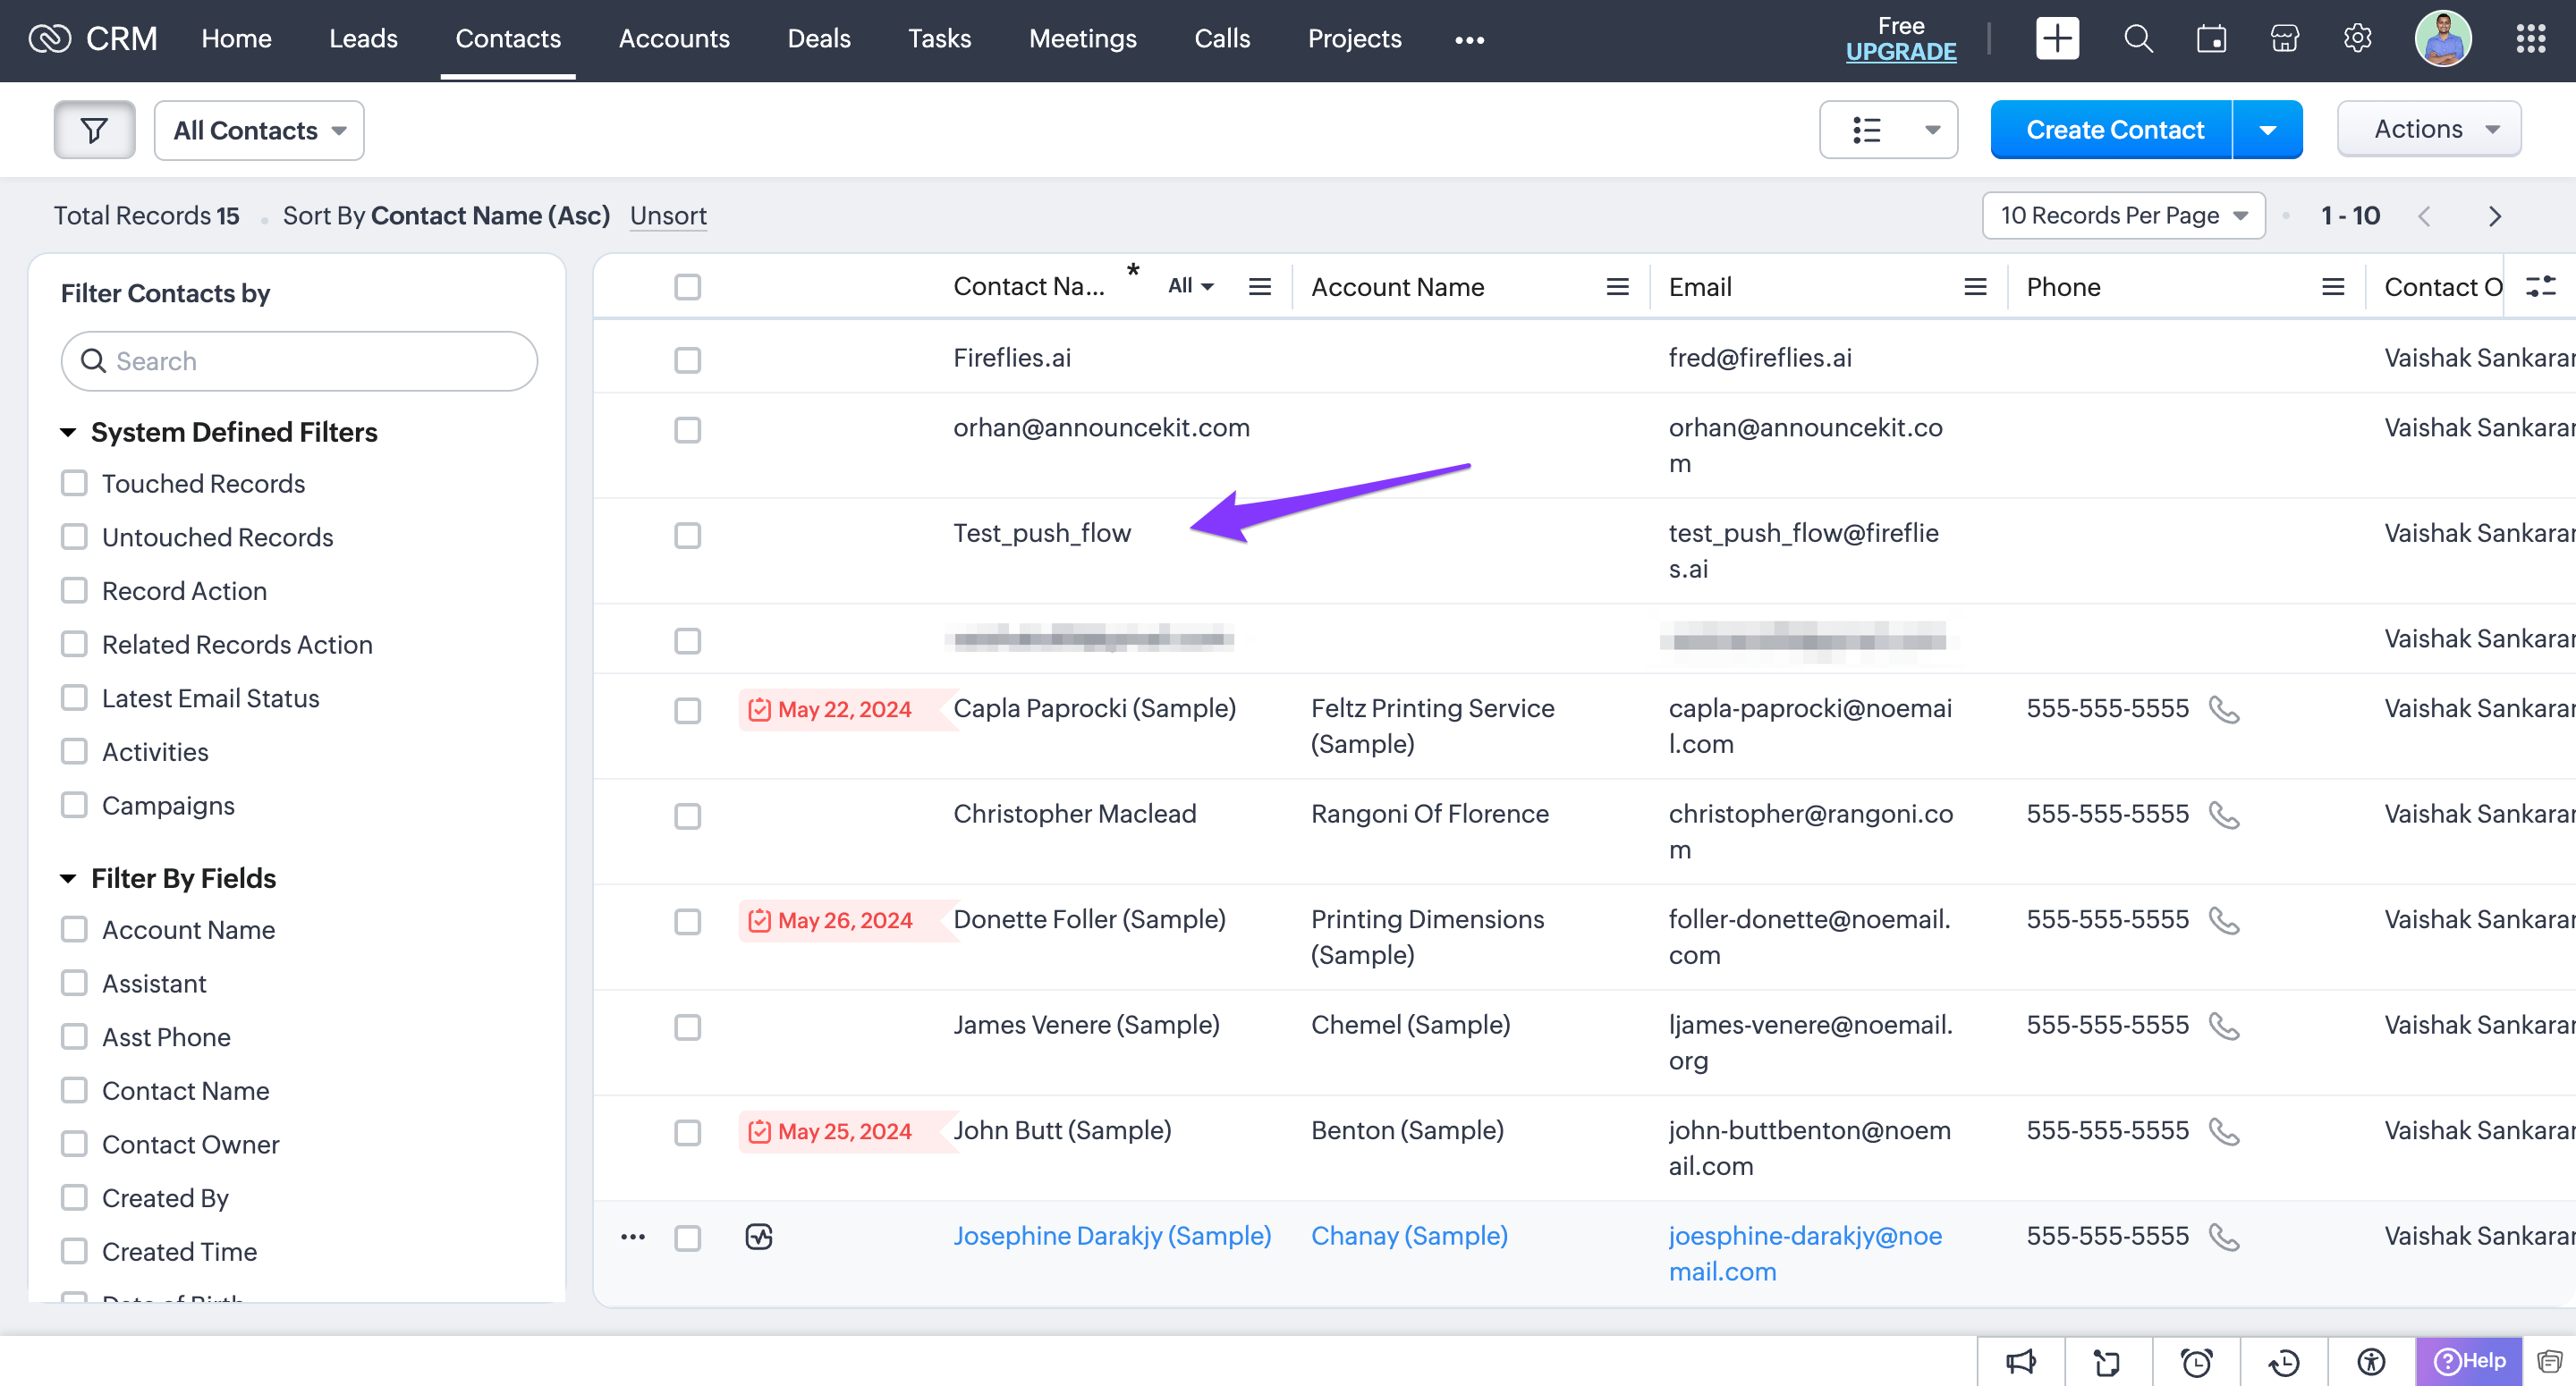Tick the Contact Owner field filter
The height and width of the screenshot is (1386, 2576).
coord(74,1144)
